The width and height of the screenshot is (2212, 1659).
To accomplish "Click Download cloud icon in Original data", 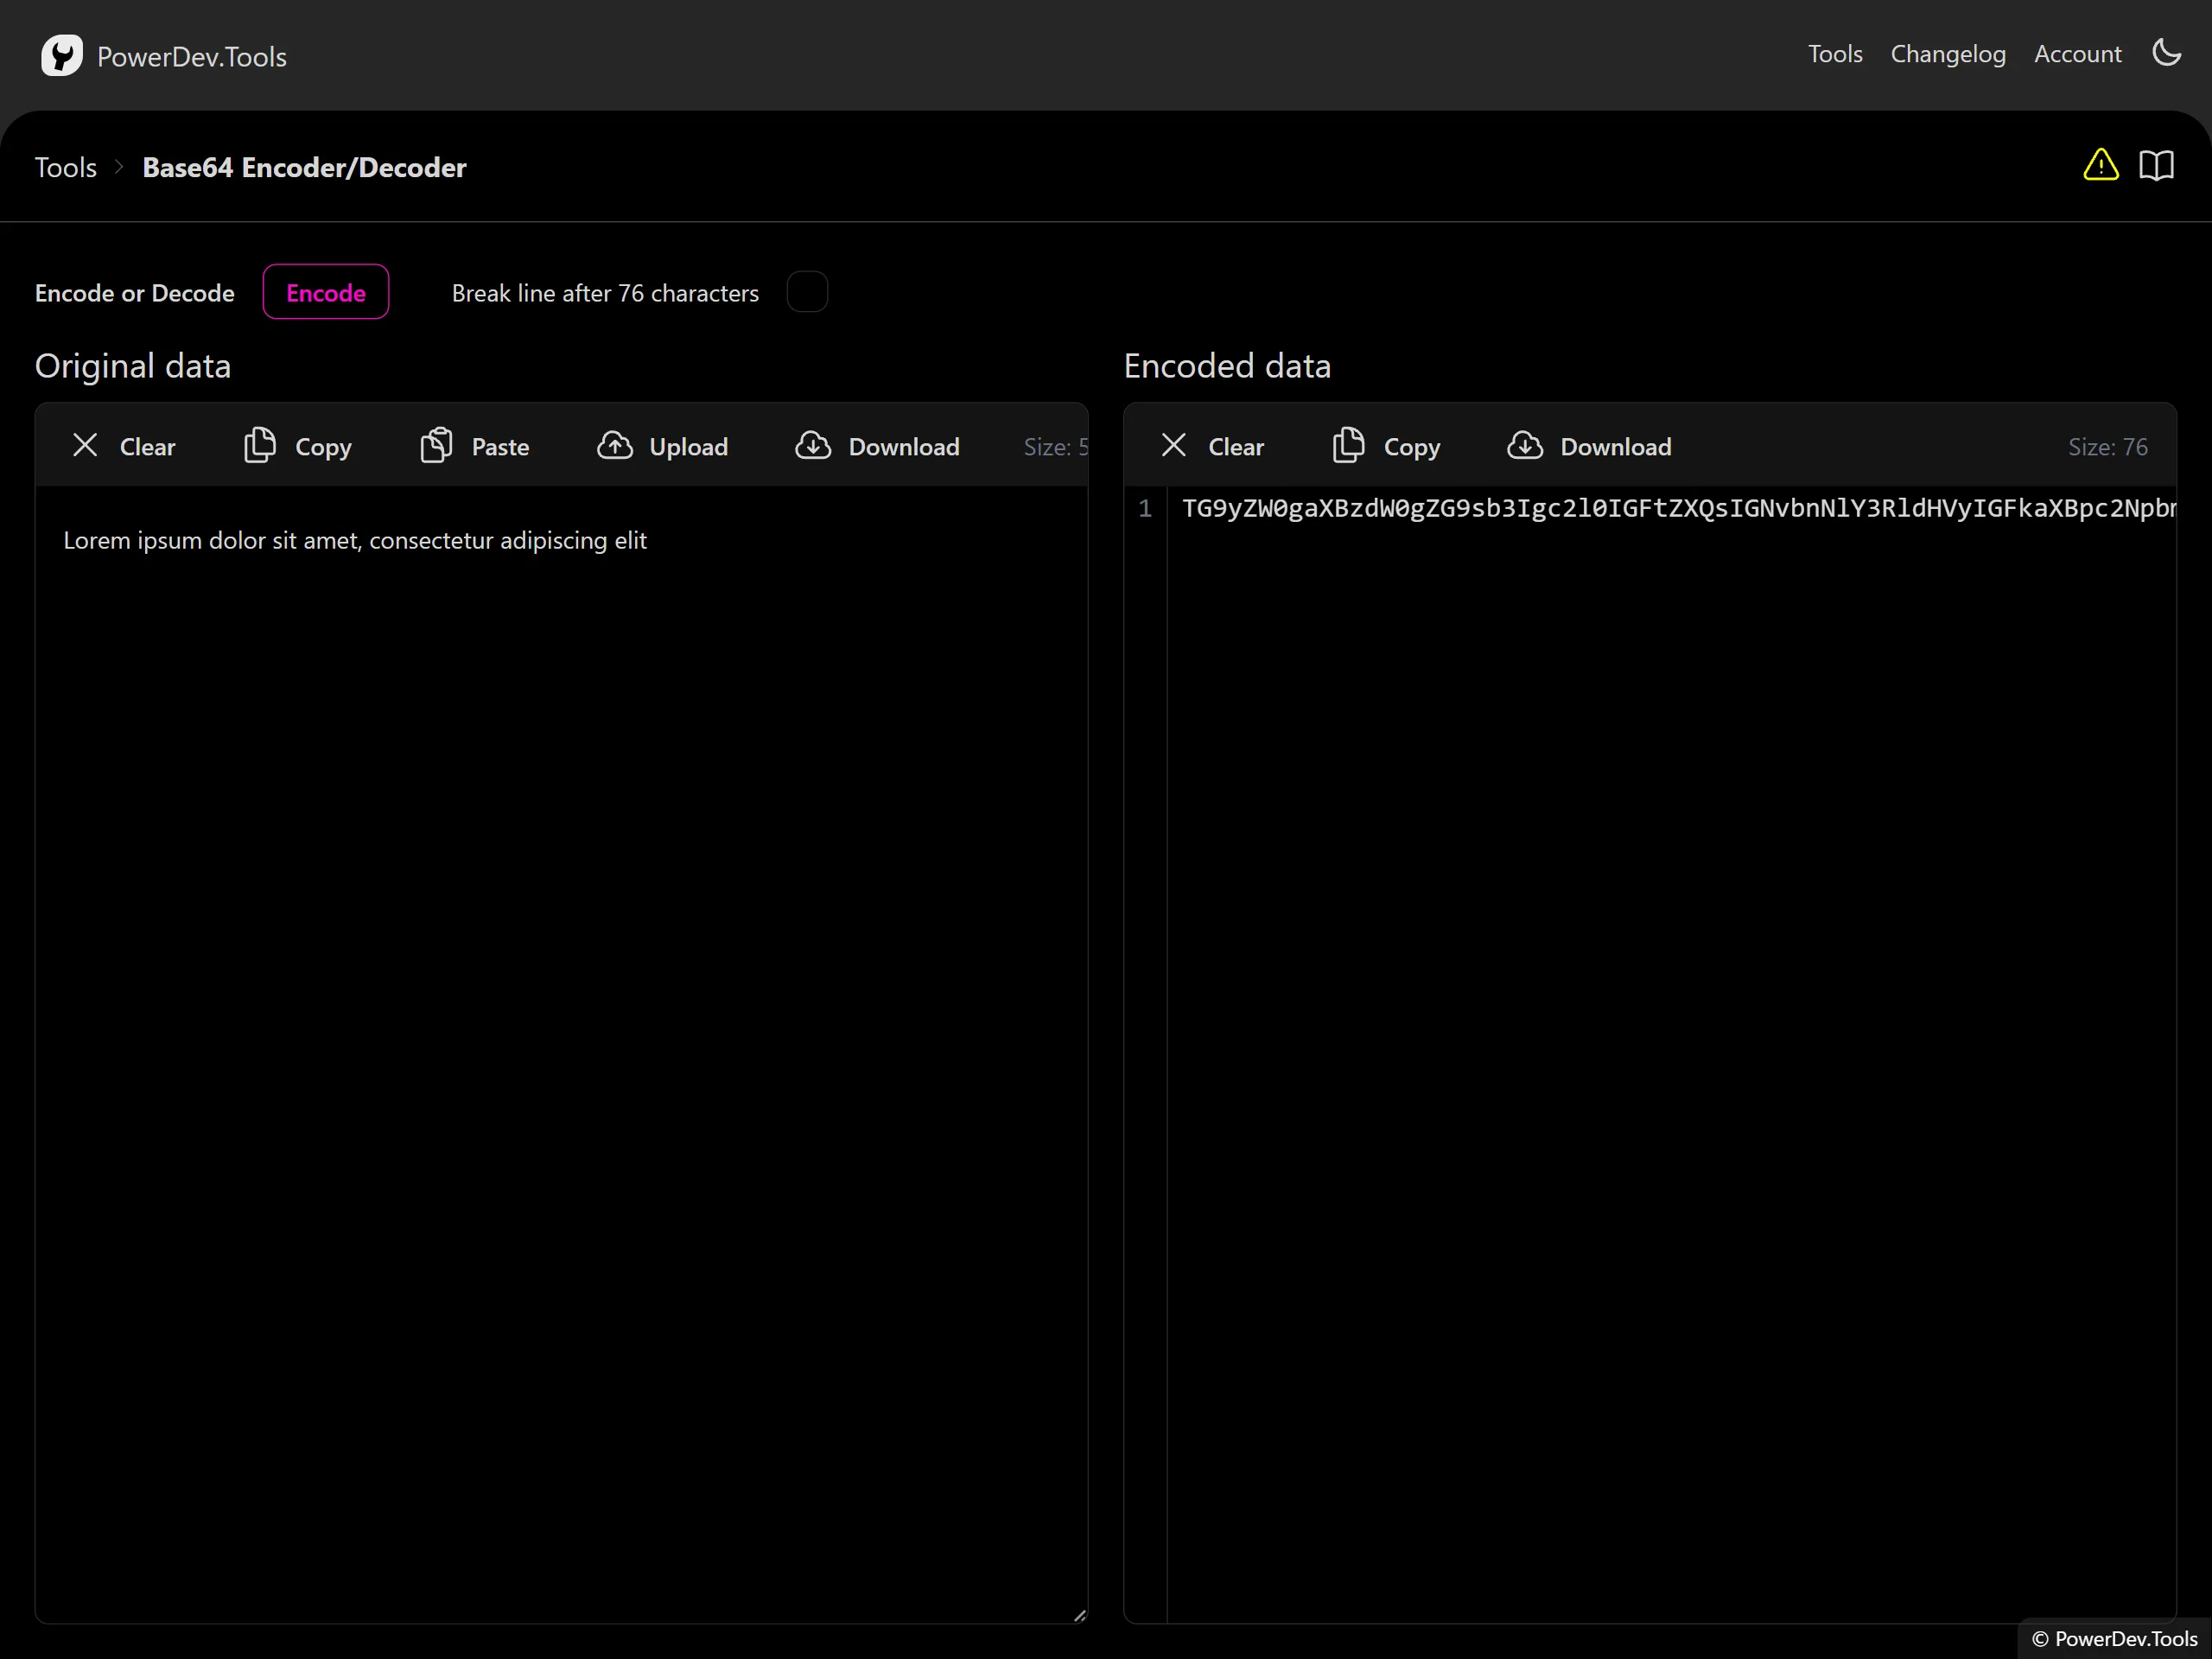I will 813,445.
